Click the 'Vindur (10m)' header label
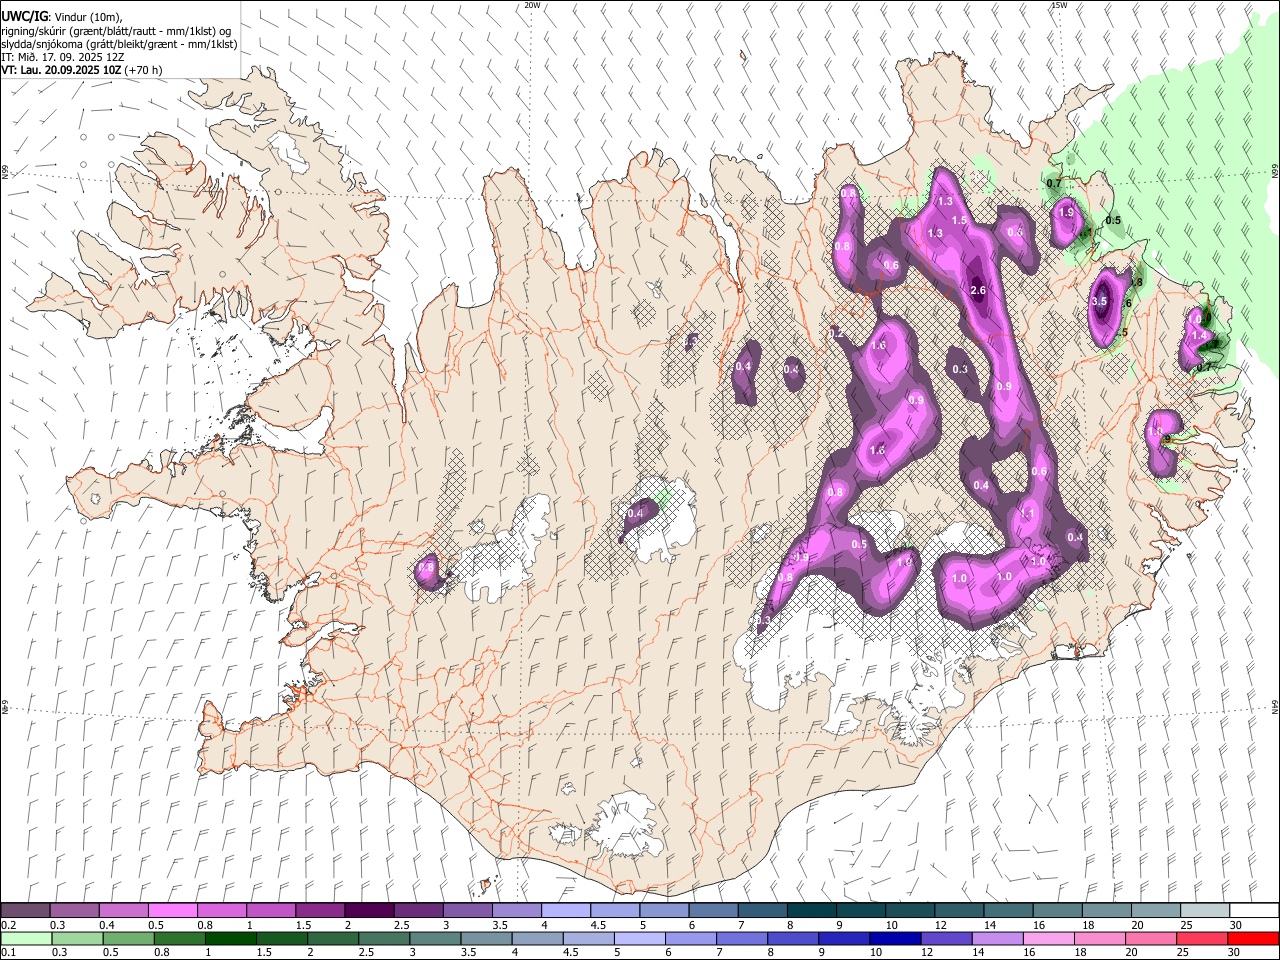 pos(87,17)
